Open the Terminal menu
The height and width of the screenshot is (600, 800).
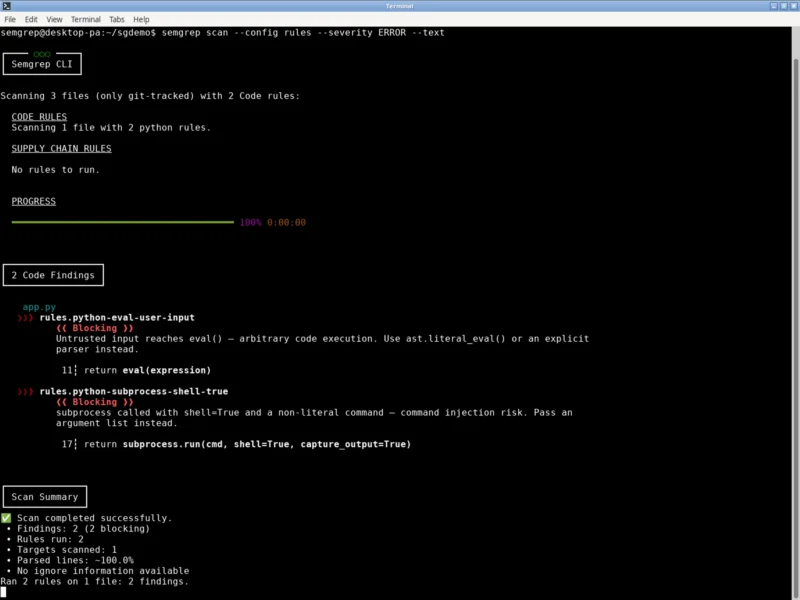86,19
